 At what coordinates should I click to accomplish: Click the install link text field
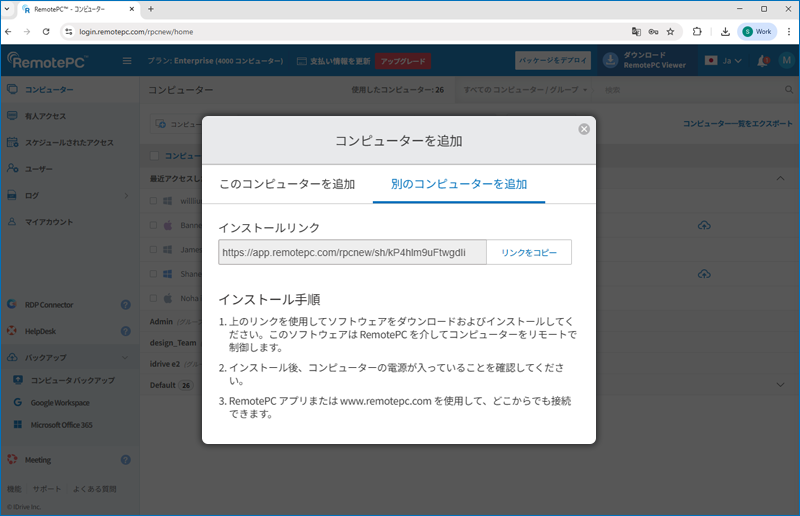353,253
